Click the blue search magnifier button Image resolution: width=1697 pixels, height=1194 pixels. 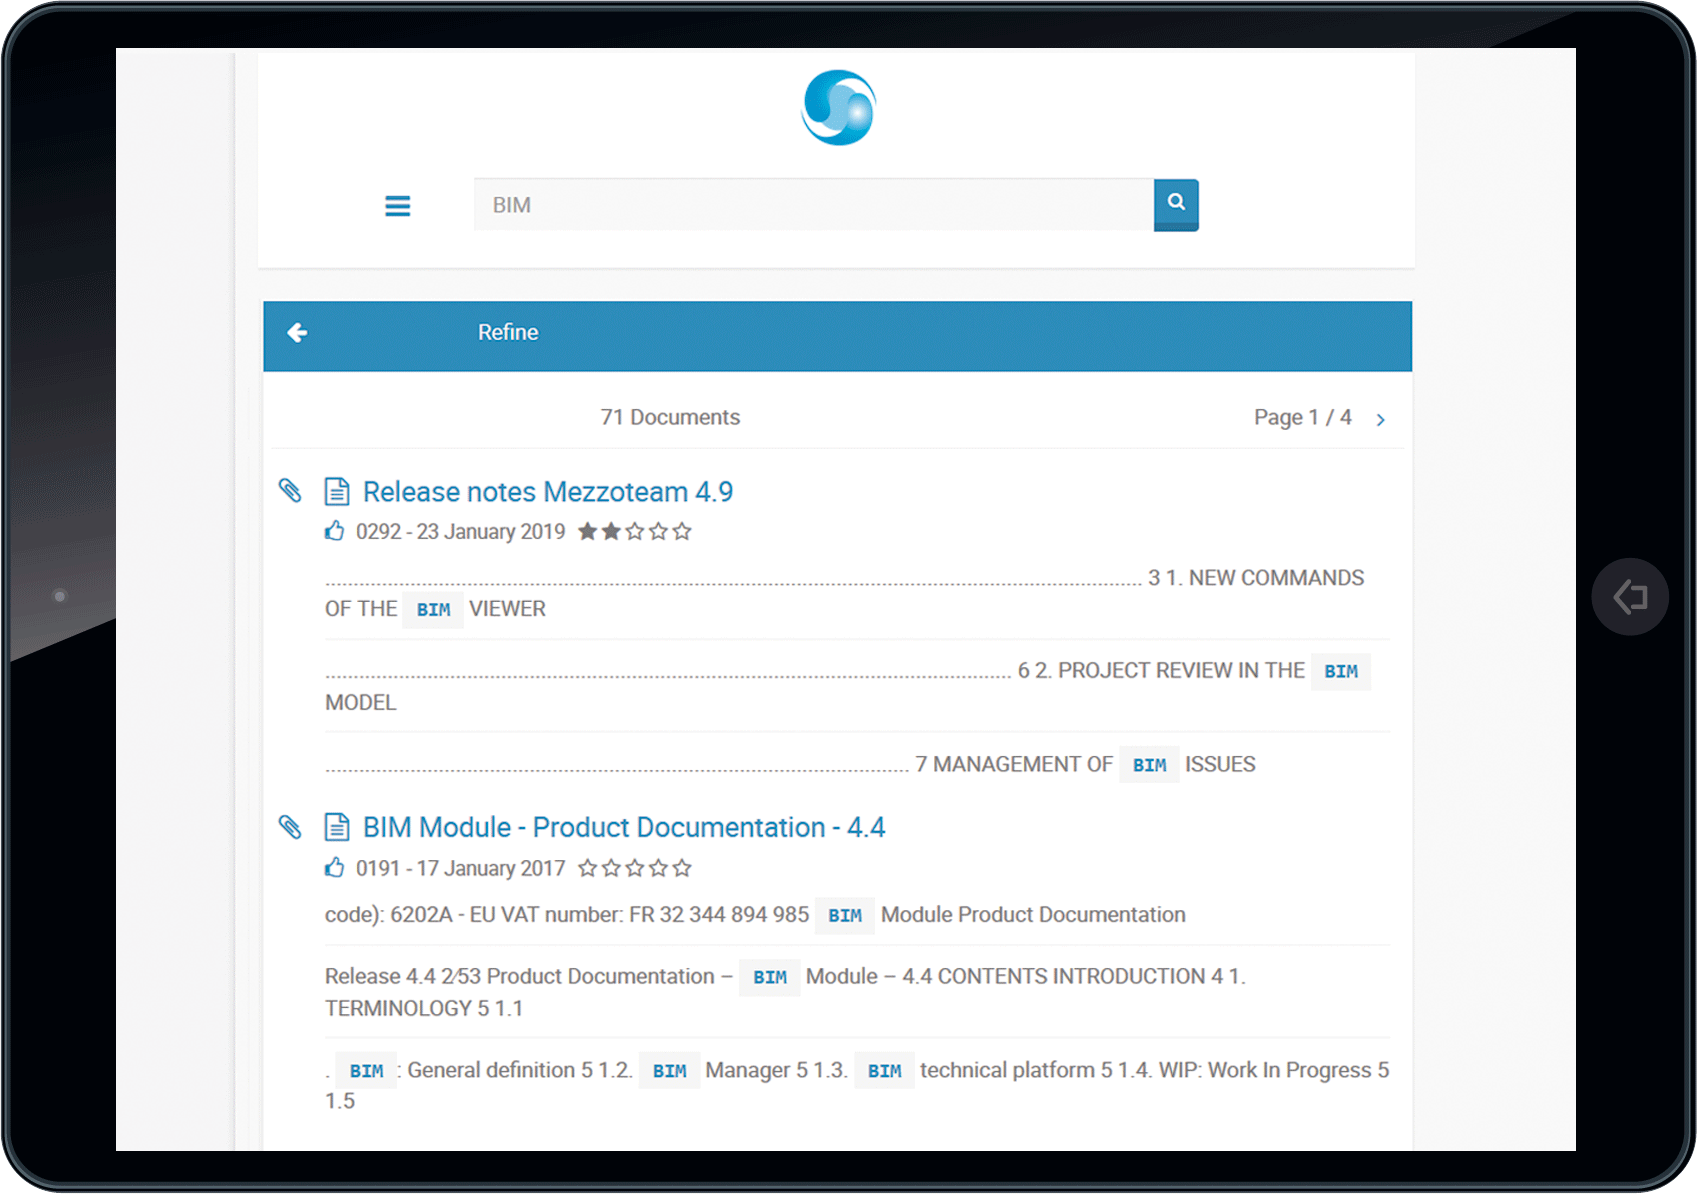point(1176,204)
